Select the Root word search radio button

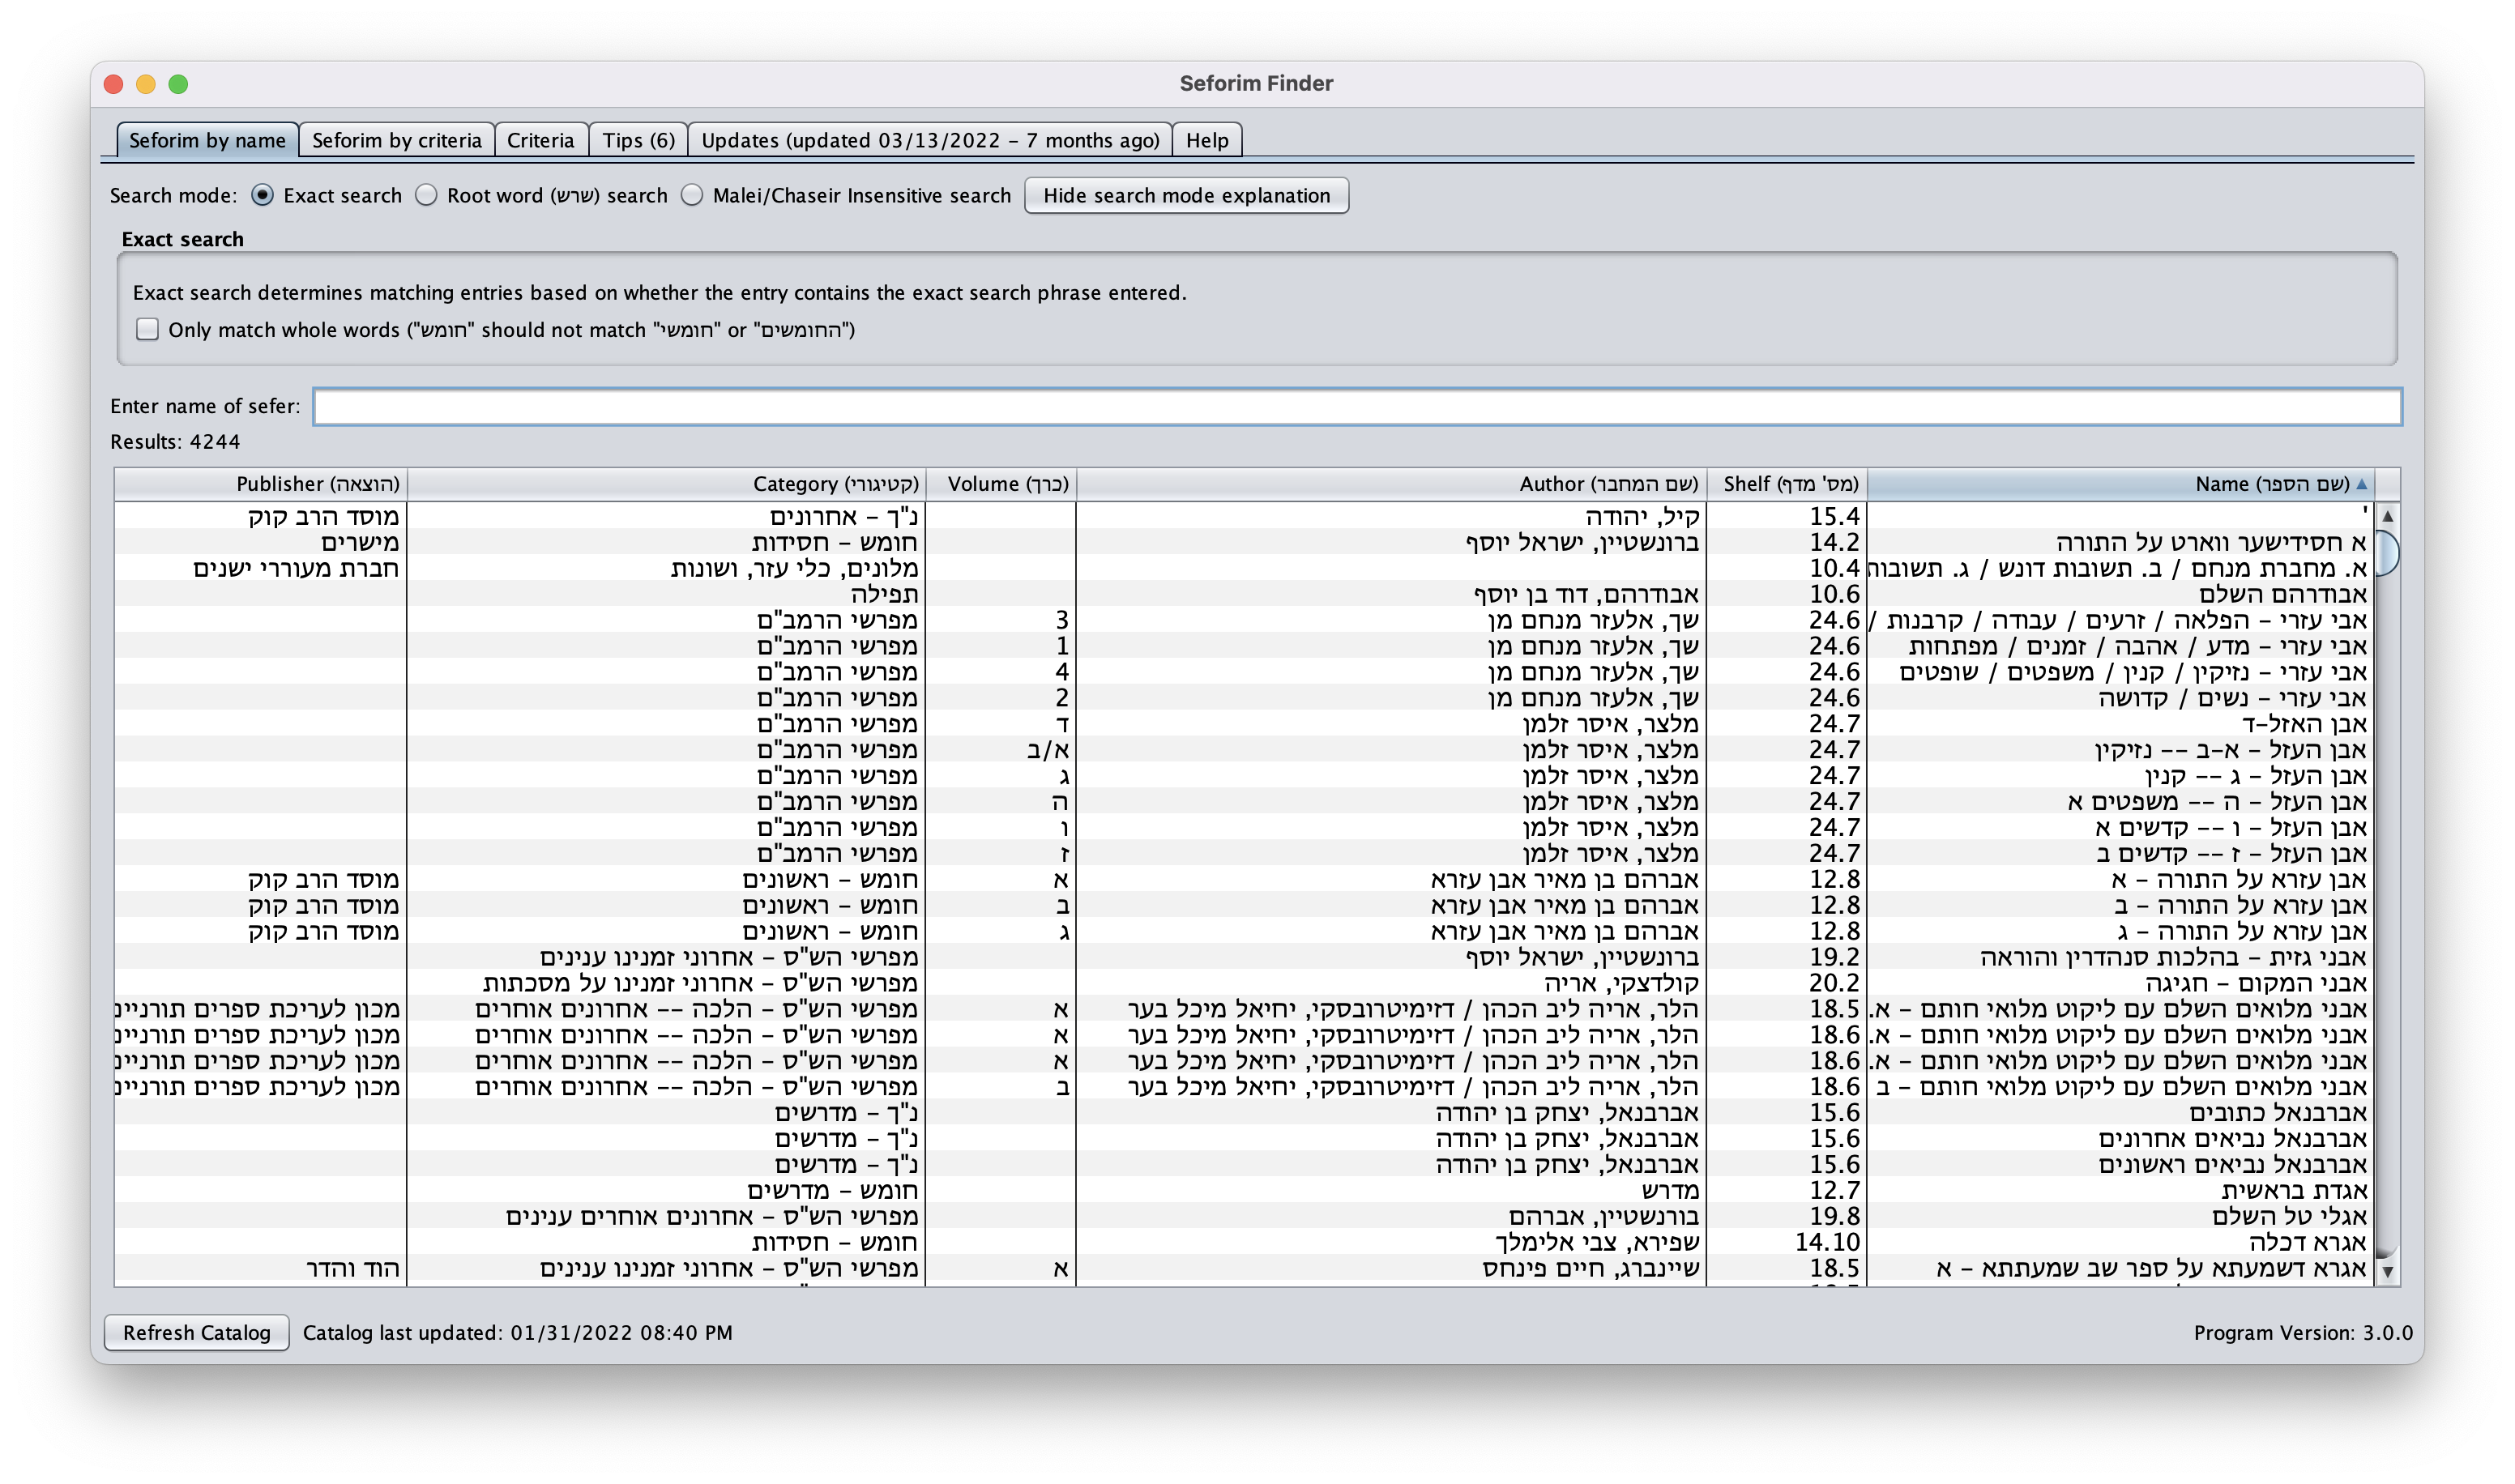[x=426, y=195]
